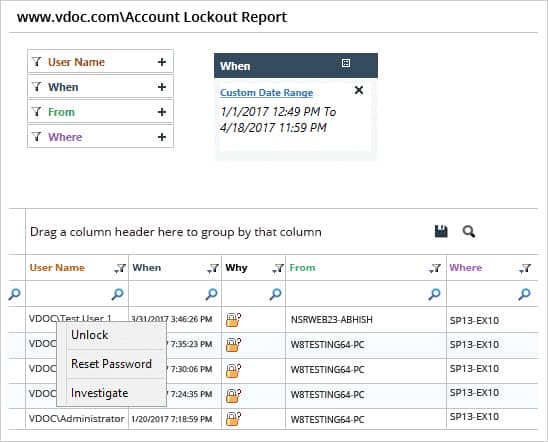Image resolution: width=548 pixels, height=442 pixels.
Task: Select the VDOC\Administrator user name cell
Action: [77, 419]
